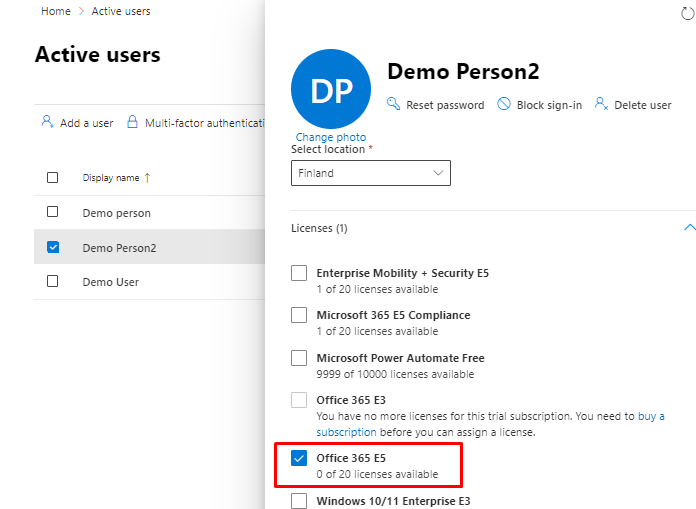Sort by Display name arrow
This screenshot has height=509, width=696.
pos(147,178)
